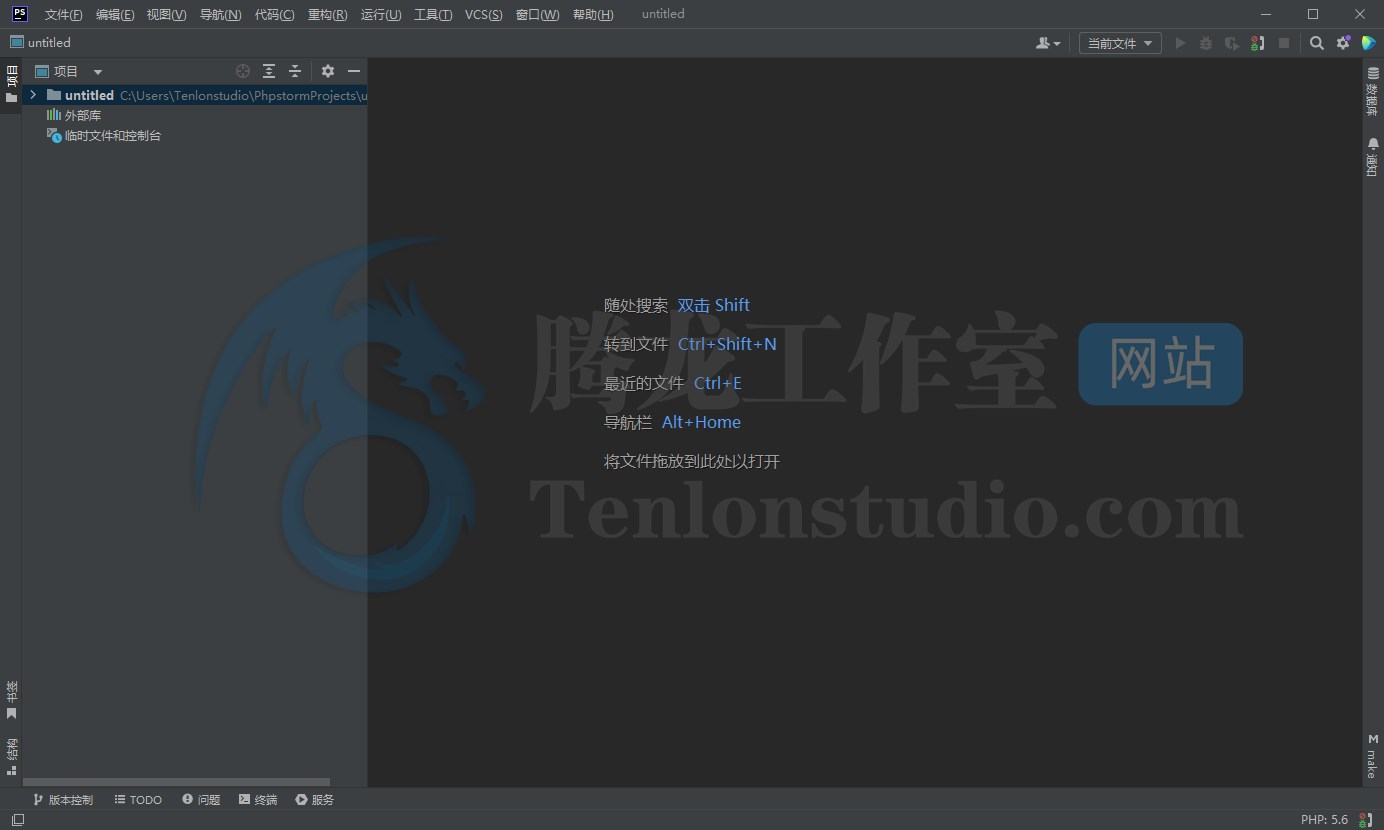The height and width of the screenshot is (830, 1384).
Task: Click the untitled breadcrumb in navigation bar
Action: [40, 43]
